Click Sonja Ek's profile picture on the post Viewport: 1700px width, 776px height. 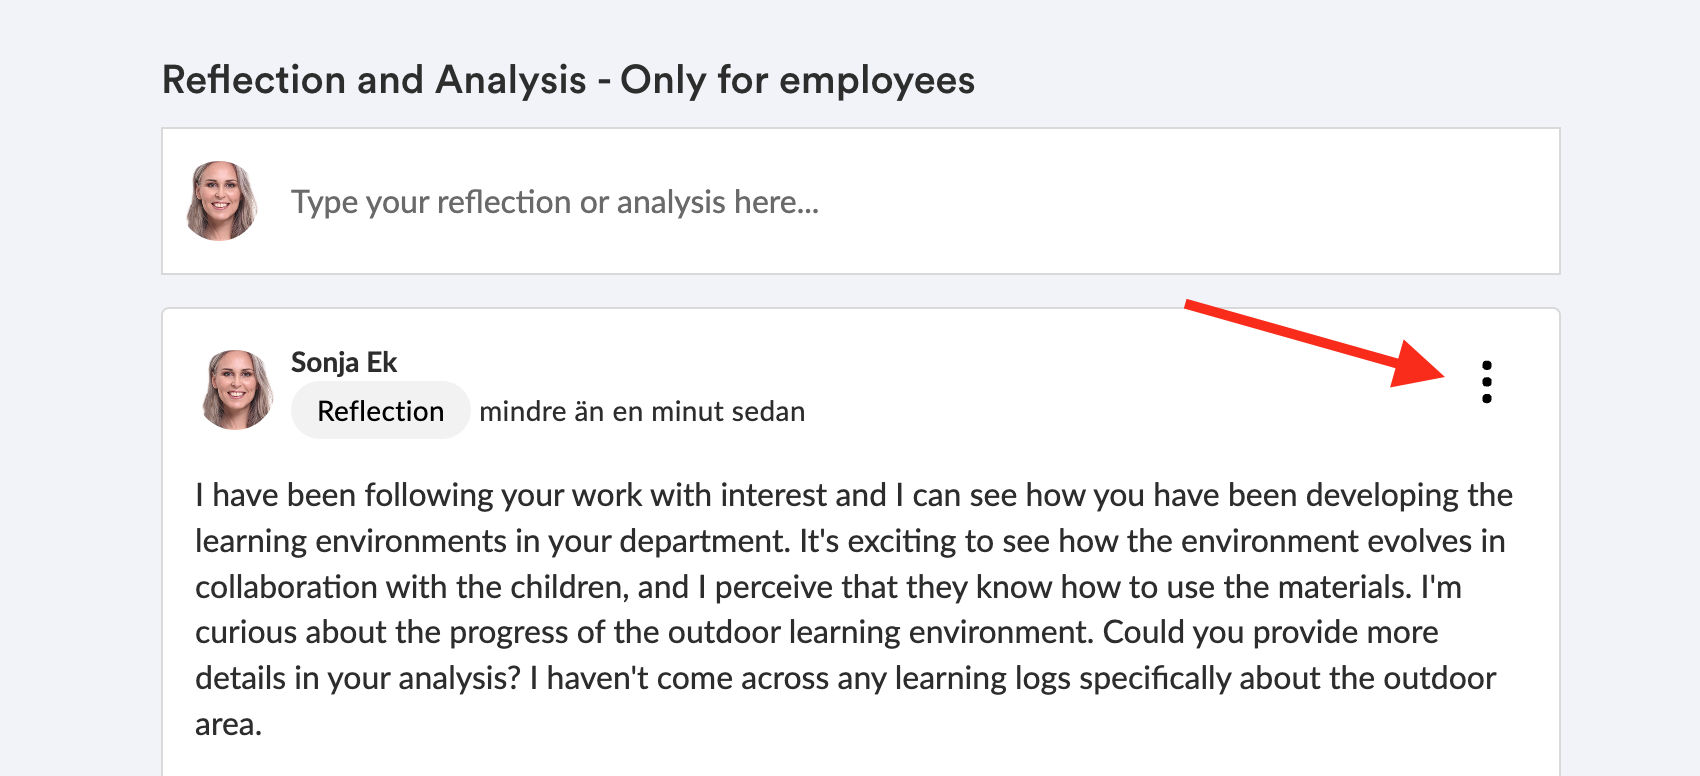point(237,390)
